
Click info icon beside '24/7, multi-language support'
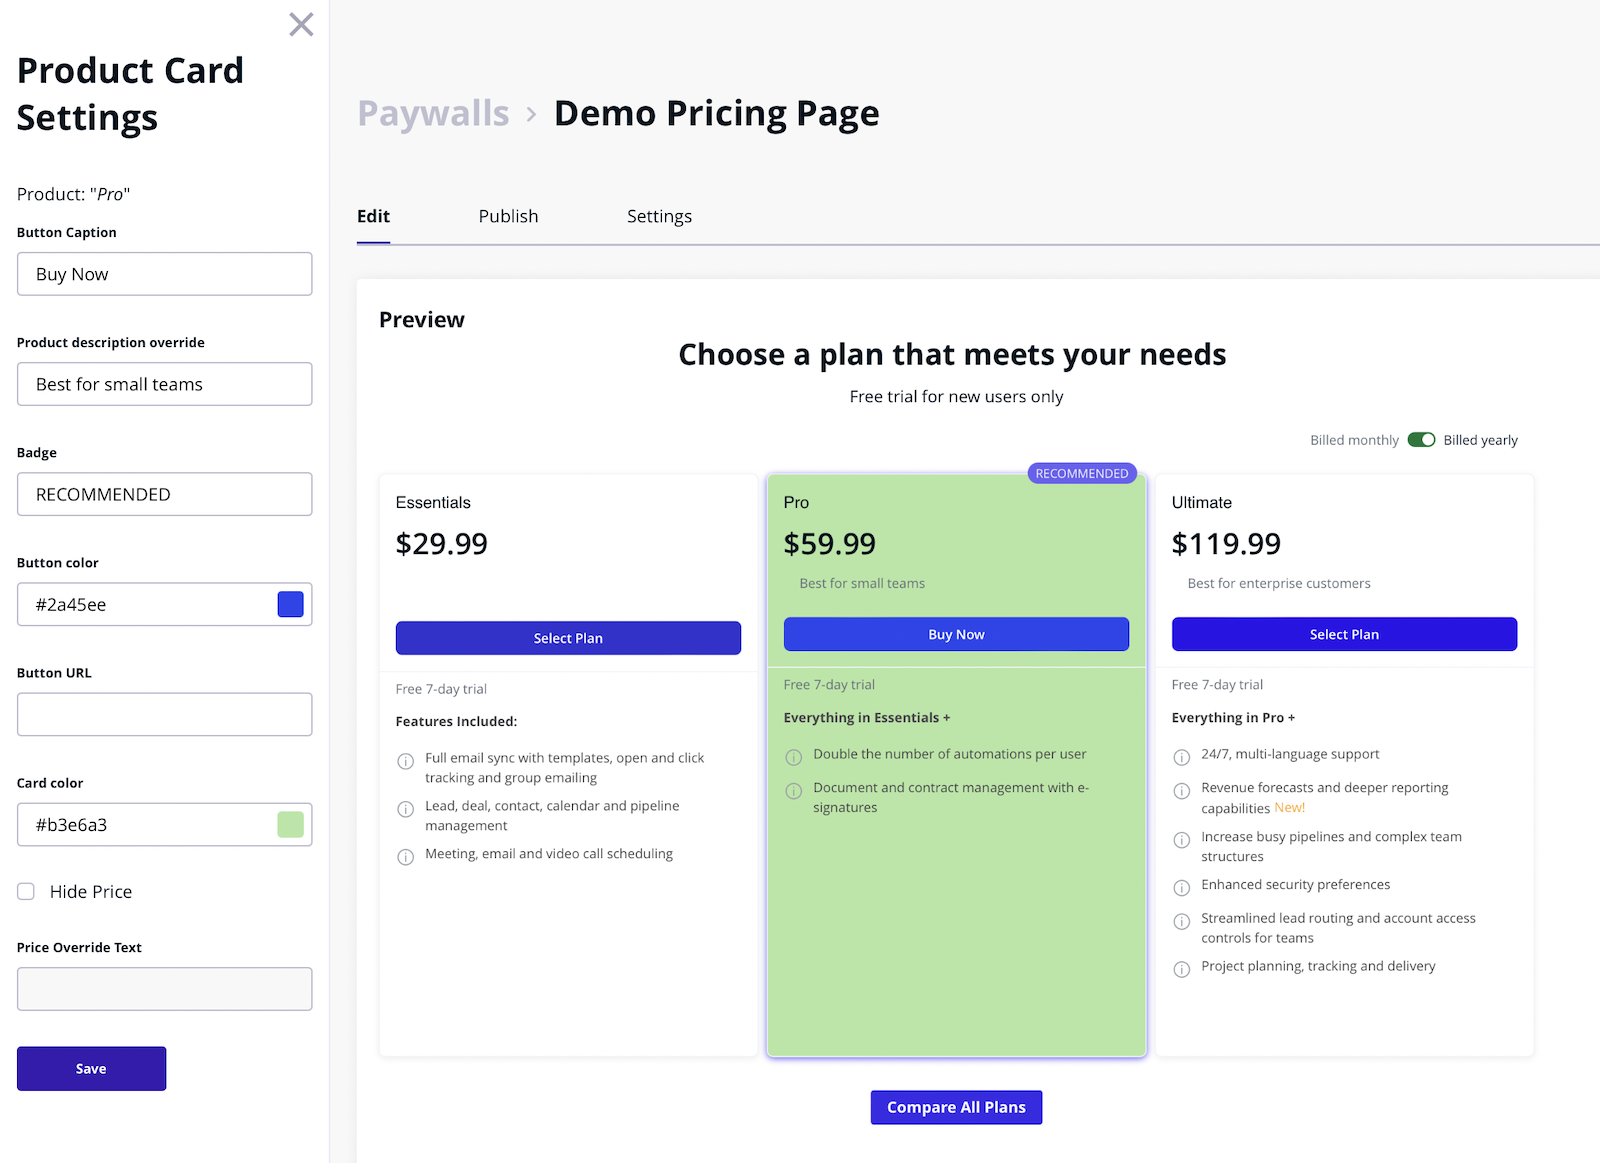(1182, 757)
